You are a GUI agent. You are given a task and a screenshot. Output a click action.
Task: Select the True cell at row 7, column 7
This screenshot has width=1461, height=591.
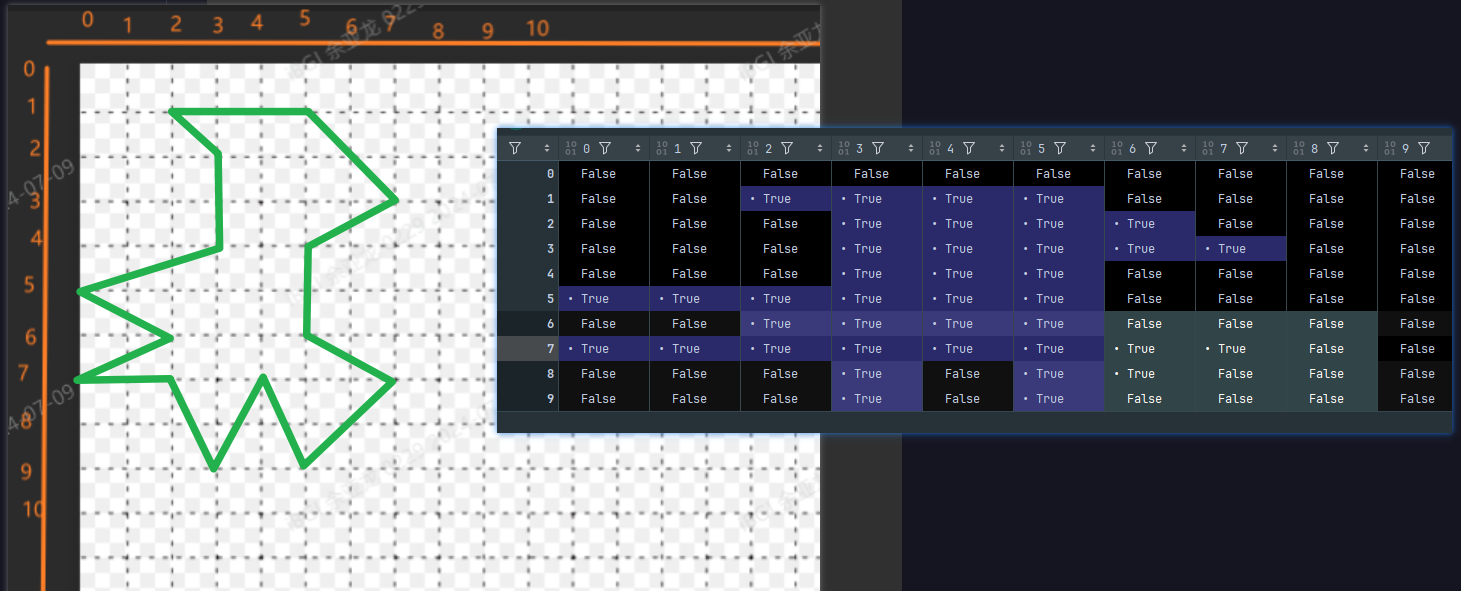[1241, 349]
